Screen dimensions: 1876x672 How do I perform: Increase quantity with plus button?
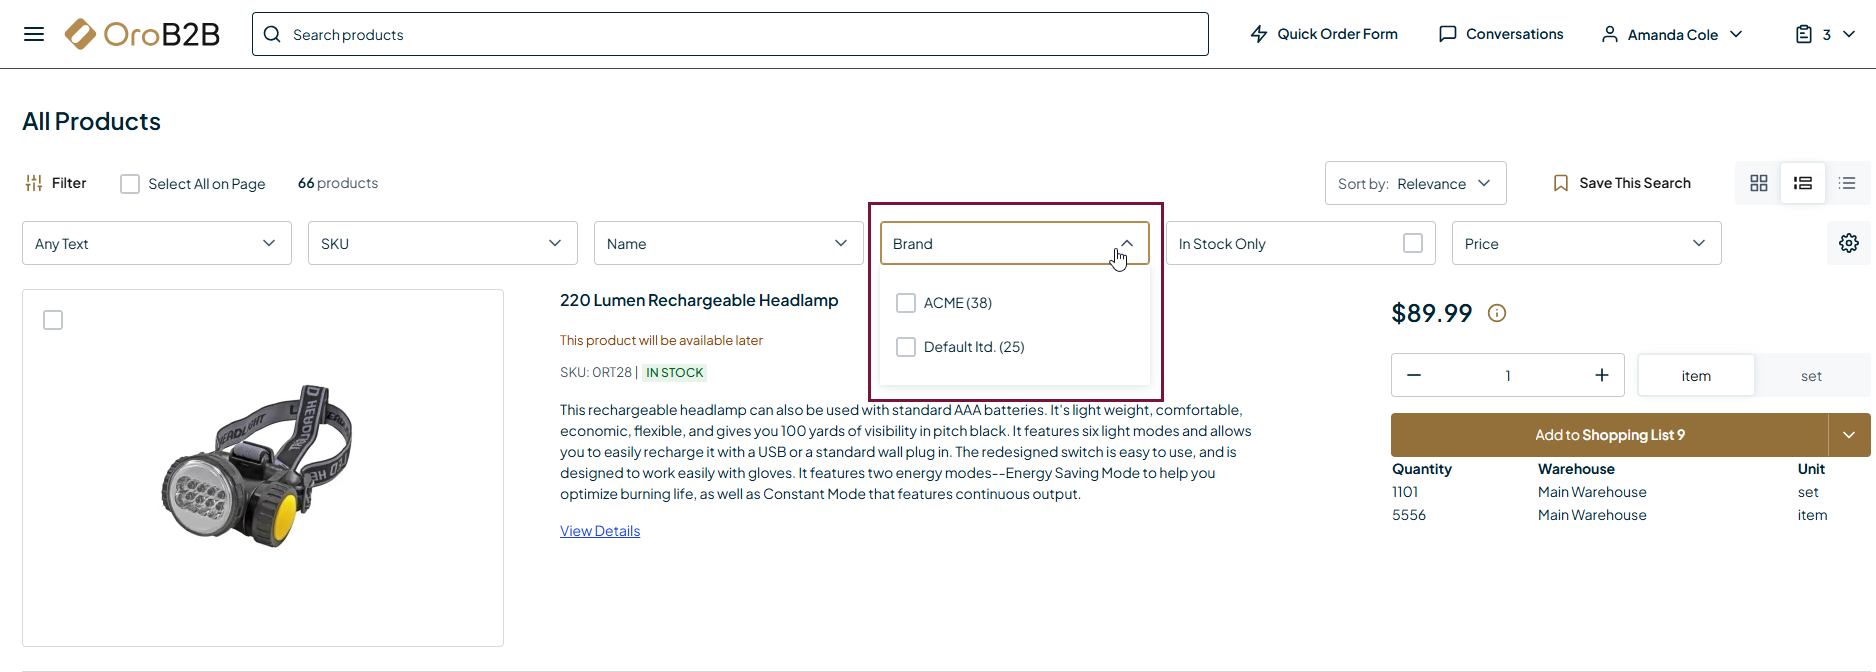click(x=1601, y=375)
